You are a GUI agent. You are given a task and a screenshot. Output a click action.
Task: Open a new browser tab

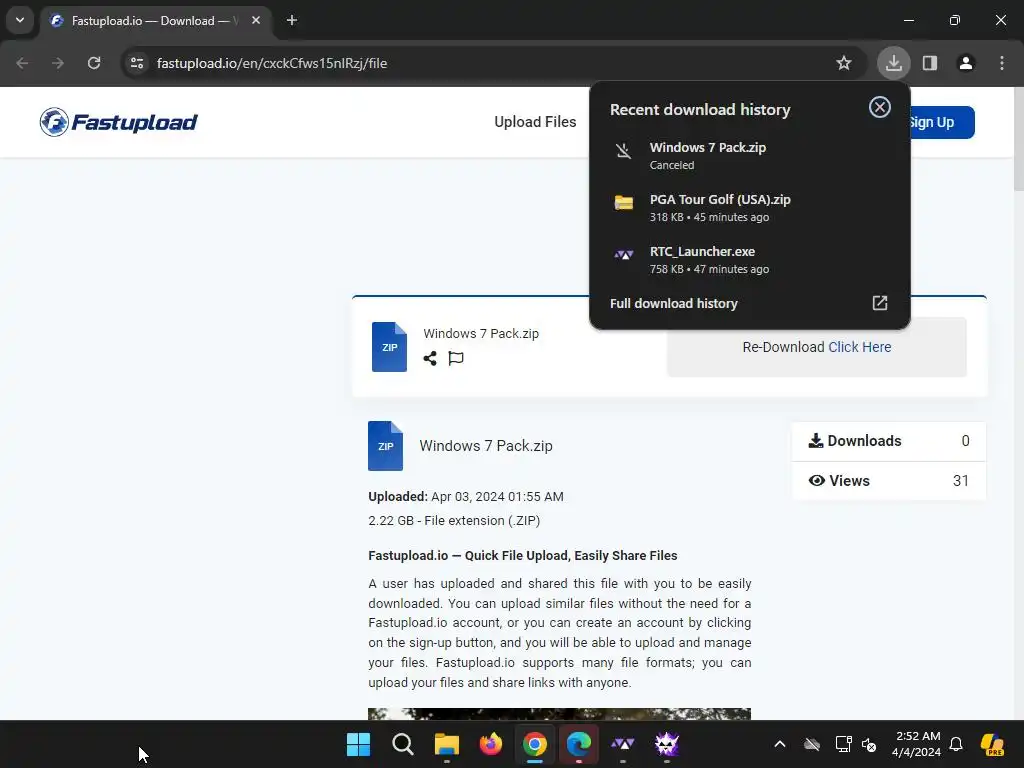(x=292, y=20)
